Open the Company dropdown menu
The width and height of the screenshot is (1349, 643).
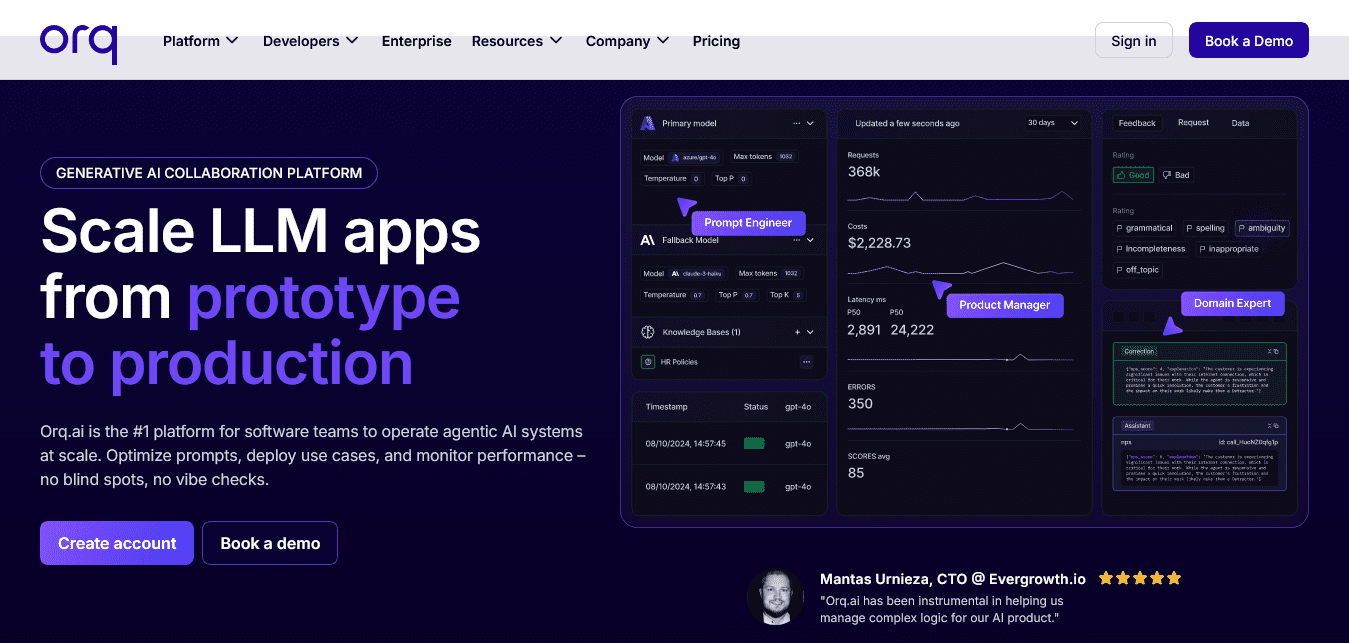tap(628, 41)
